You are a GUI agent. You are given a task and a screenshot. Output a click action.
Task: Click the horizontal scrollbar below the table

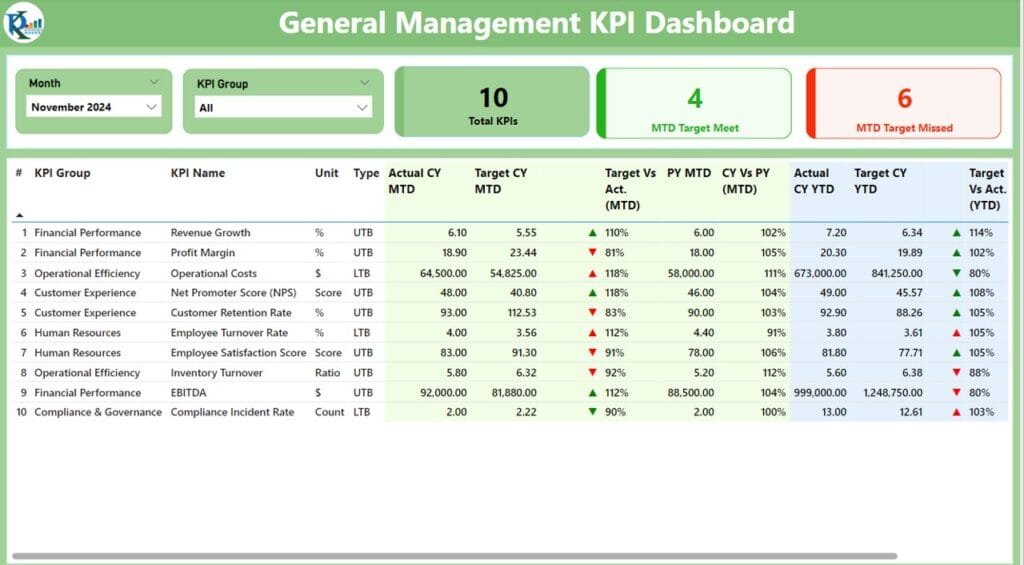pyautogui.click(x=455, y=557)
